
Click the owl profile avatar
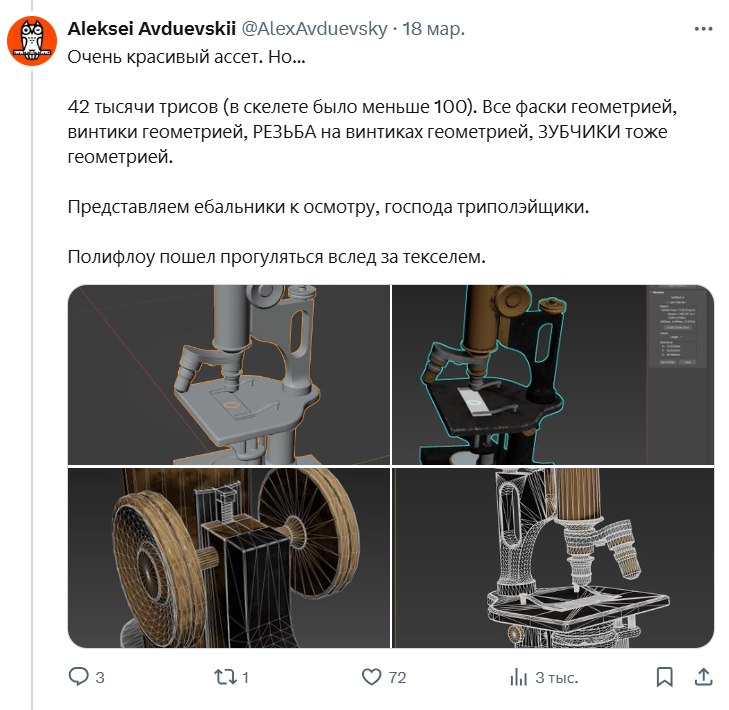click(32, 41)
